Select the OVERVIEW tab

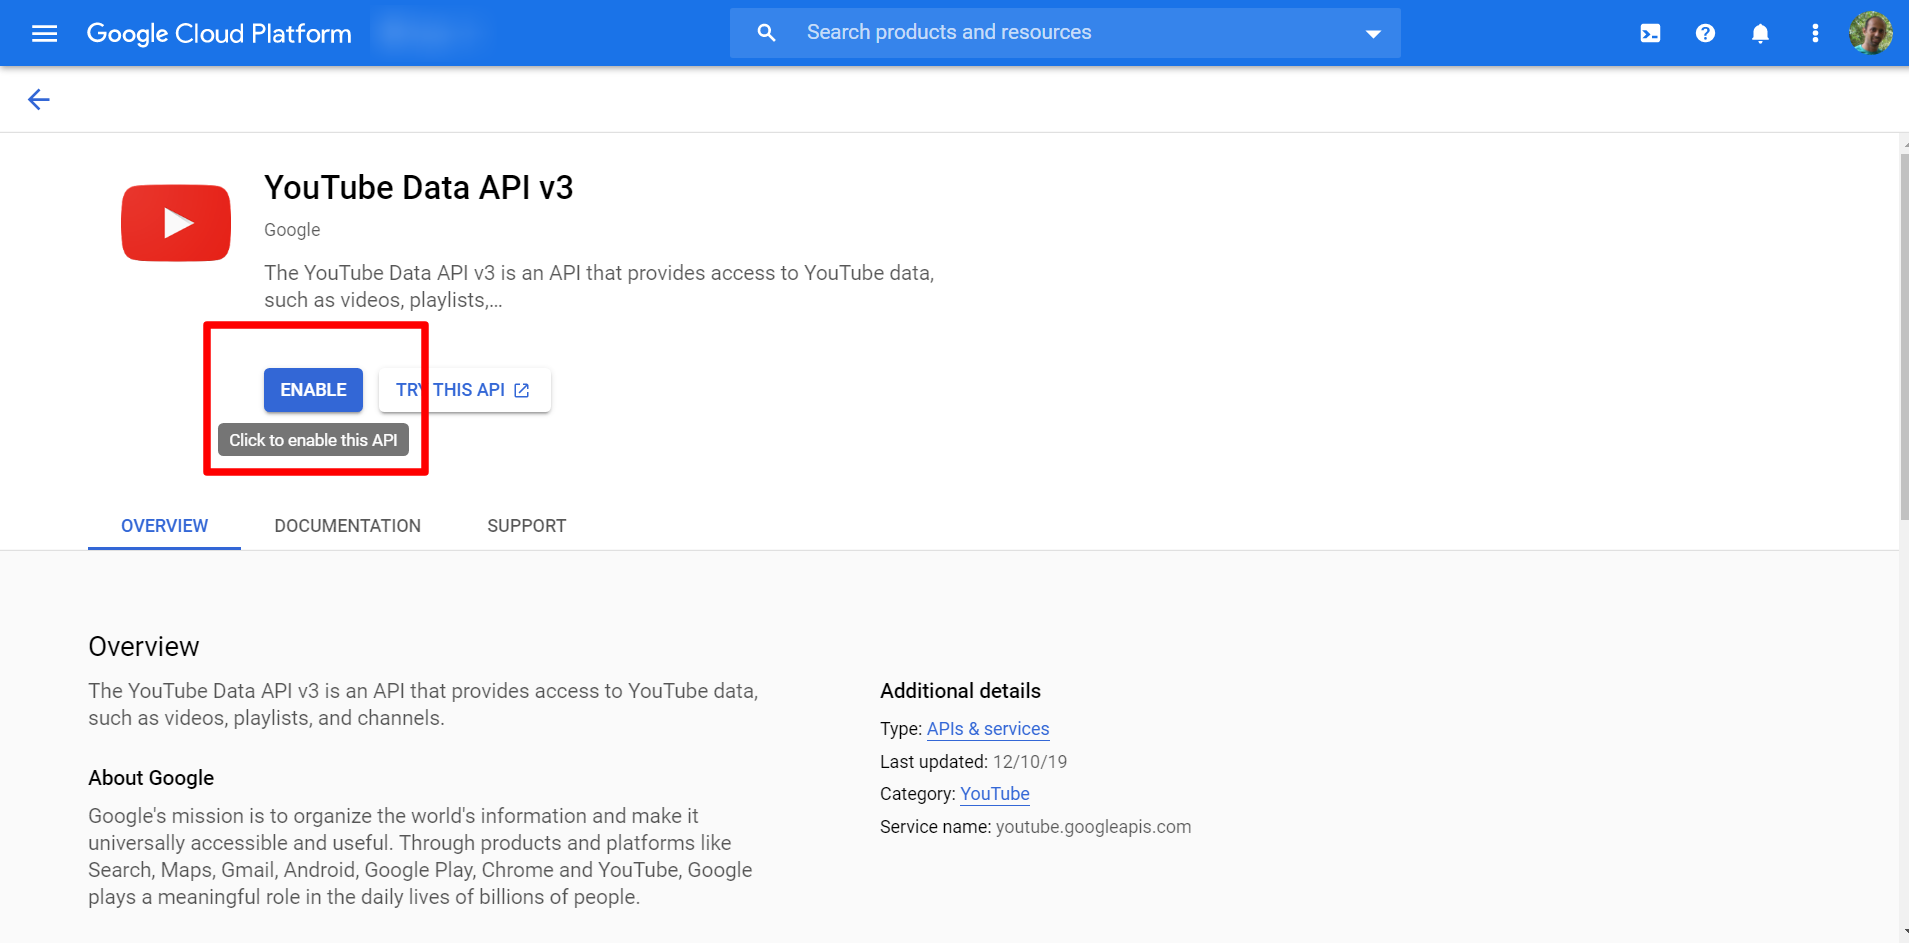click(164, 525)
